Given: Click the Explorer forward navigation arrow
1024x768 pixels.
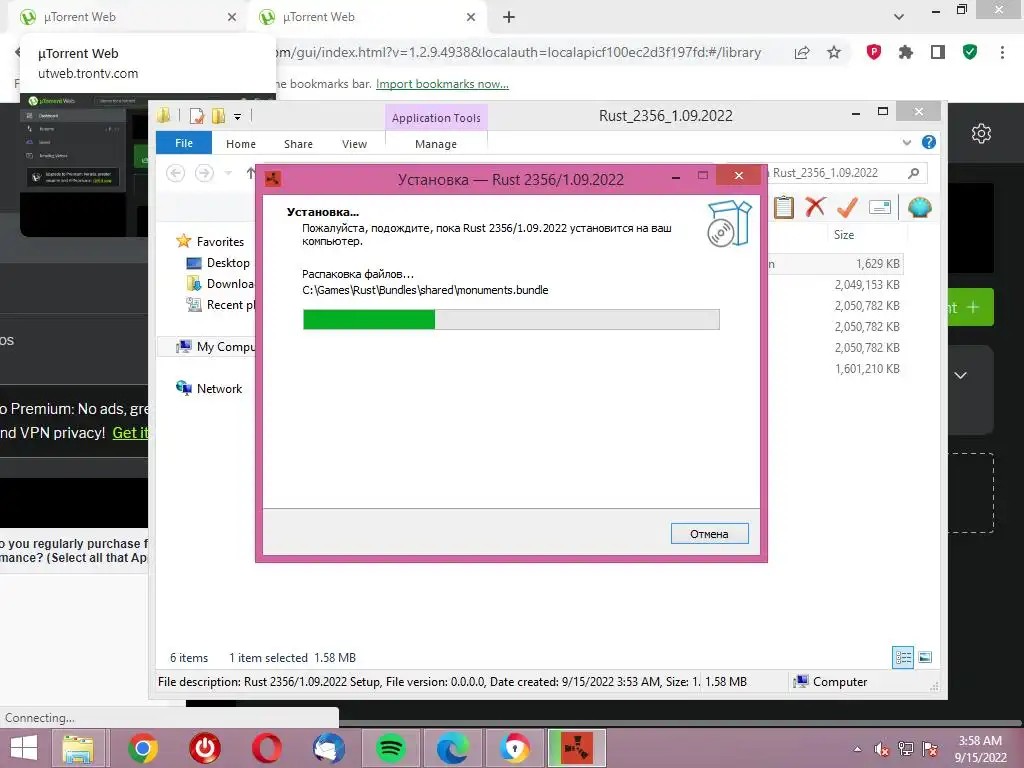Looking at the screenshot, I should [204, 173].
